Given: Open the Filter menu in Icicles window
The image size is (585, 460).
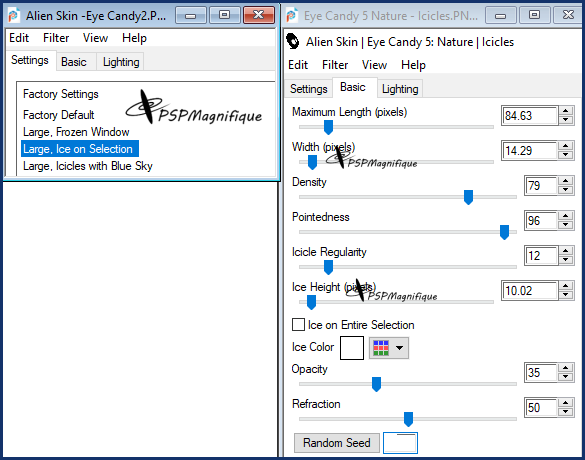Looking at the screenshot, I should pos(335,65).
